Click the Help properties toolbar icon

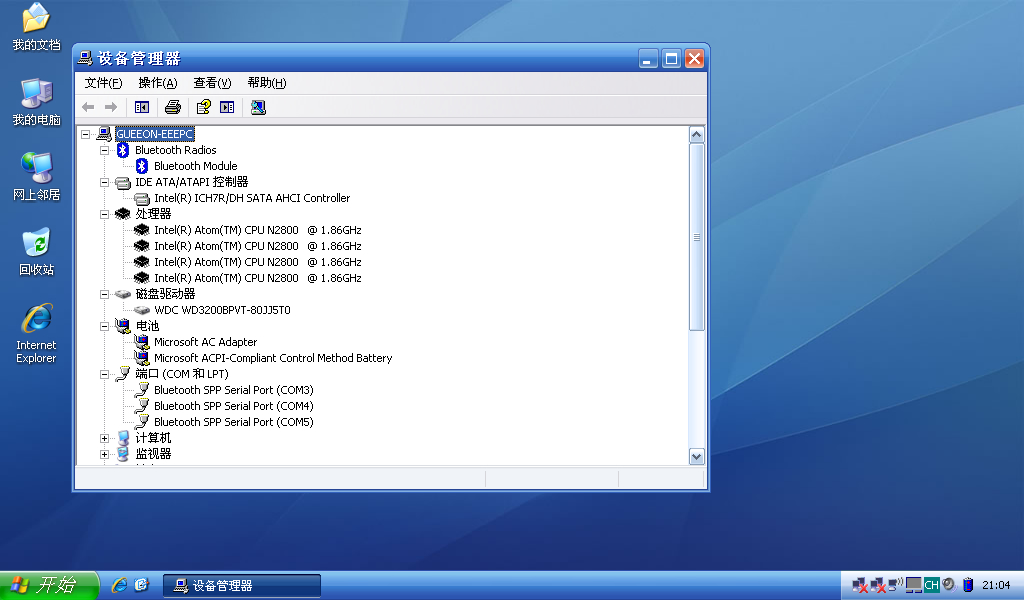tap(203, 107)
